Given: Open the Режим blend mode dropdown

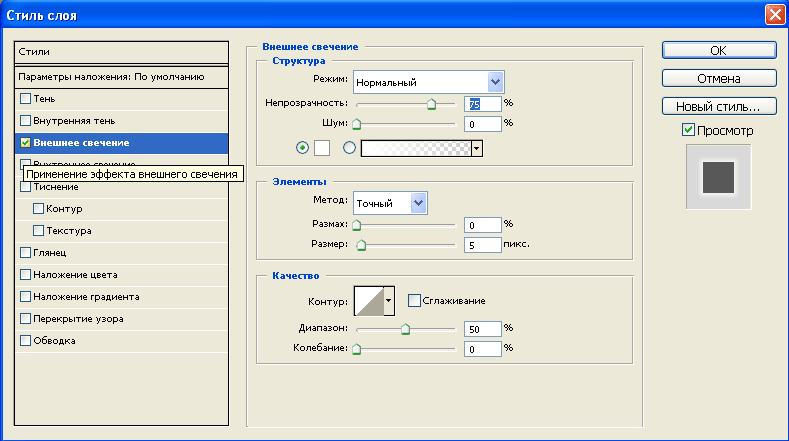Looking at the screenshot, I should coord(494,82).
